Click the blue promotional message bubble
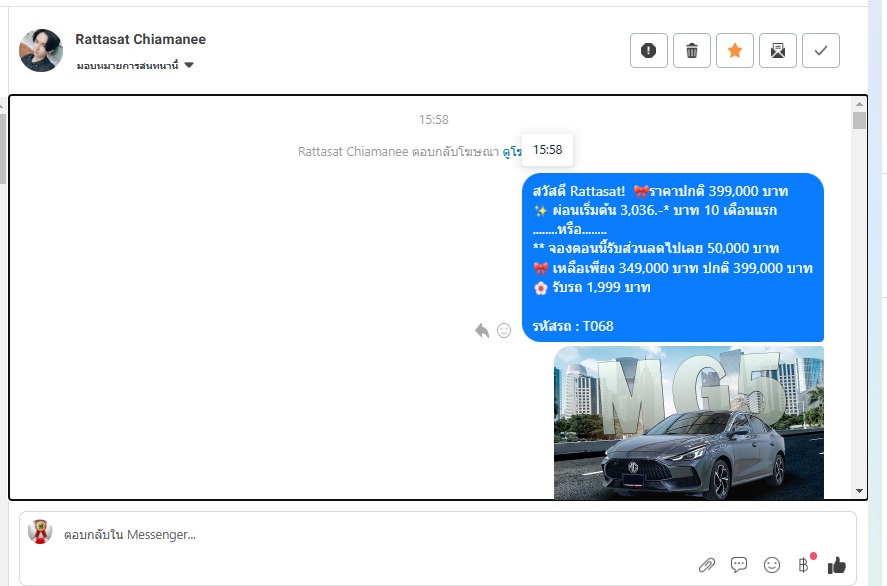 [x=673, y=257]
